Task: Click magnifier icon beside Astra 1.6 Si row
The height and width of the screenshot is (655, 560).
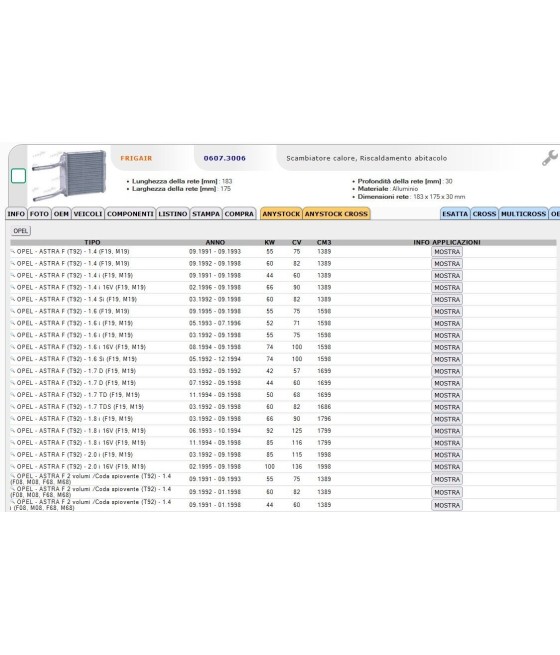Action: pos(13,358)
